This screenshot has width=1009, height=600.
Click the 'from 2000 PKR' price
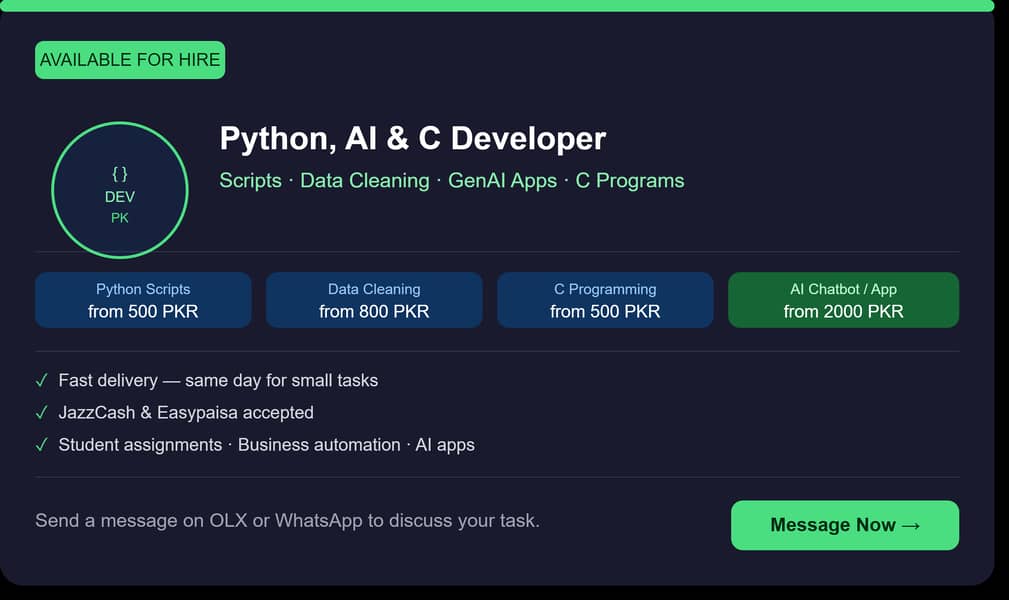click(843, 312)
